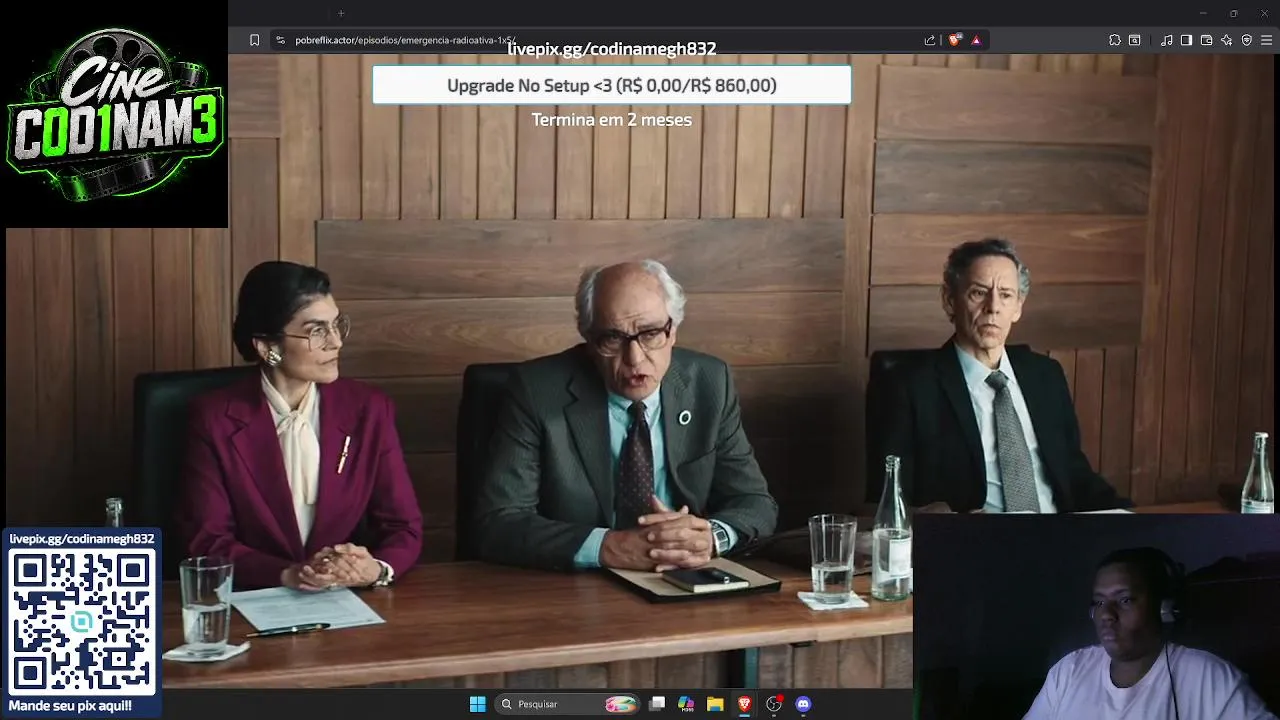Open media control music note icon
This screenshot has height=720, width=1280.
(1167, 40)
